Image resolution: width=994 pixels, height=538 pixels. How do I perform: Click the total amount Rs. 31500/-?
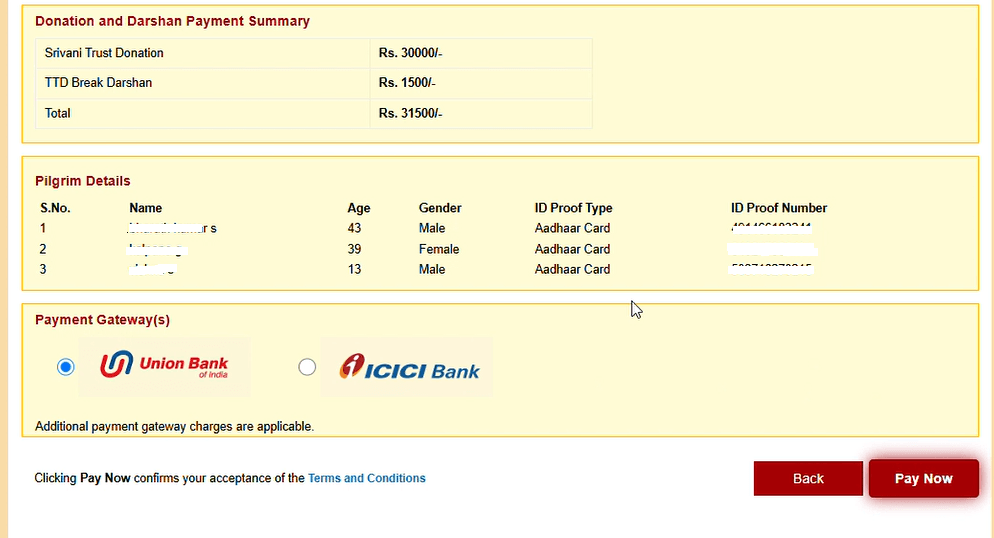pos(410,113)
